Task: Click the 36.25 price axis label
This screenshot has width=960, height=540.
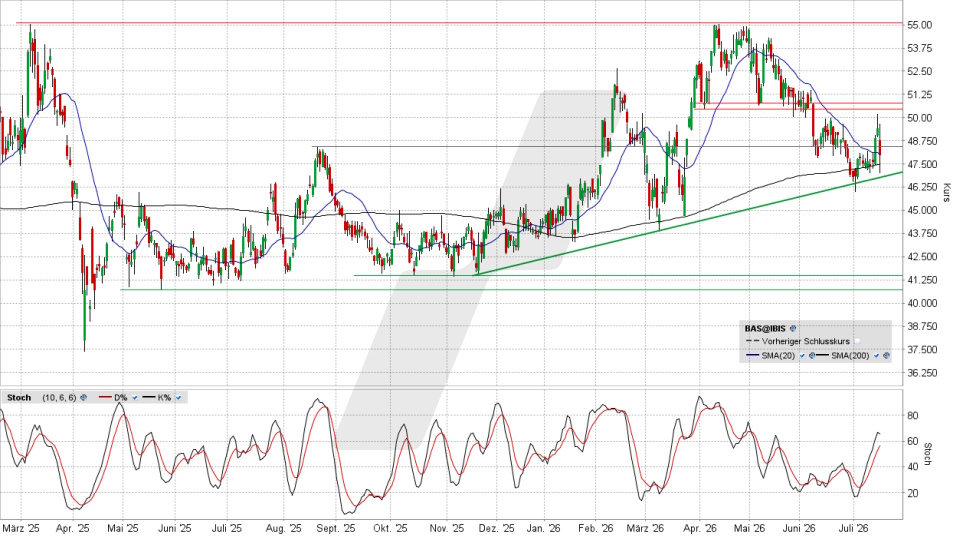Action: 920,372
